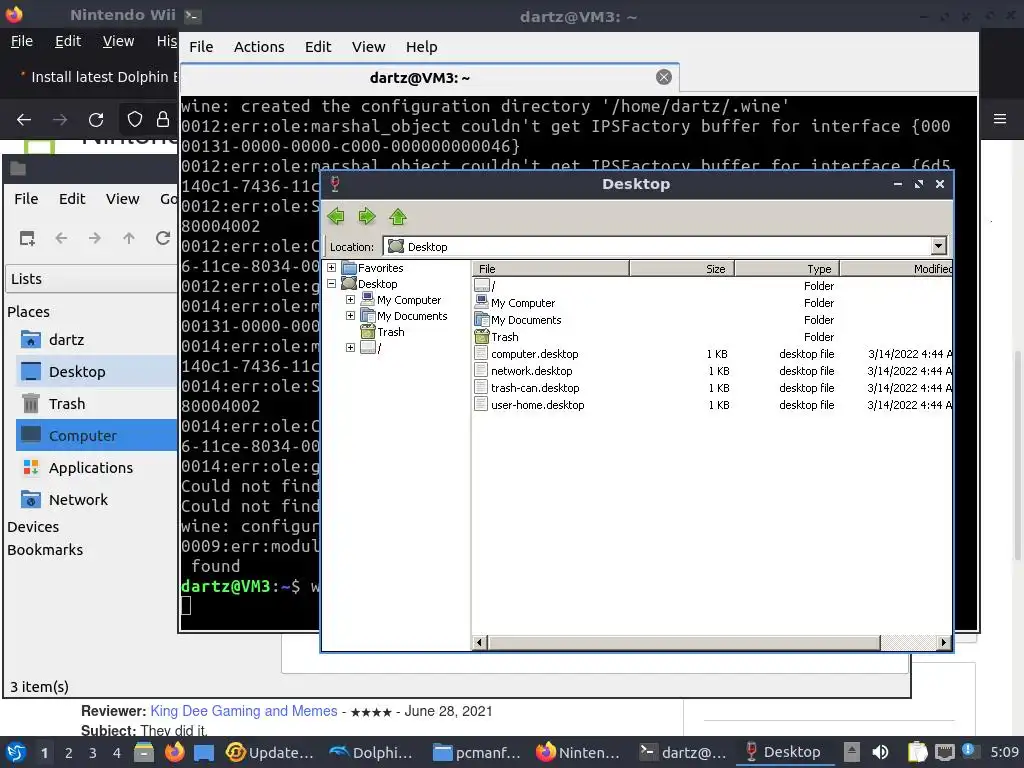The height and width of the screenshot is (768, 1024).
Task: Sort by the Size column header
Action: click(x=682, y=268)
